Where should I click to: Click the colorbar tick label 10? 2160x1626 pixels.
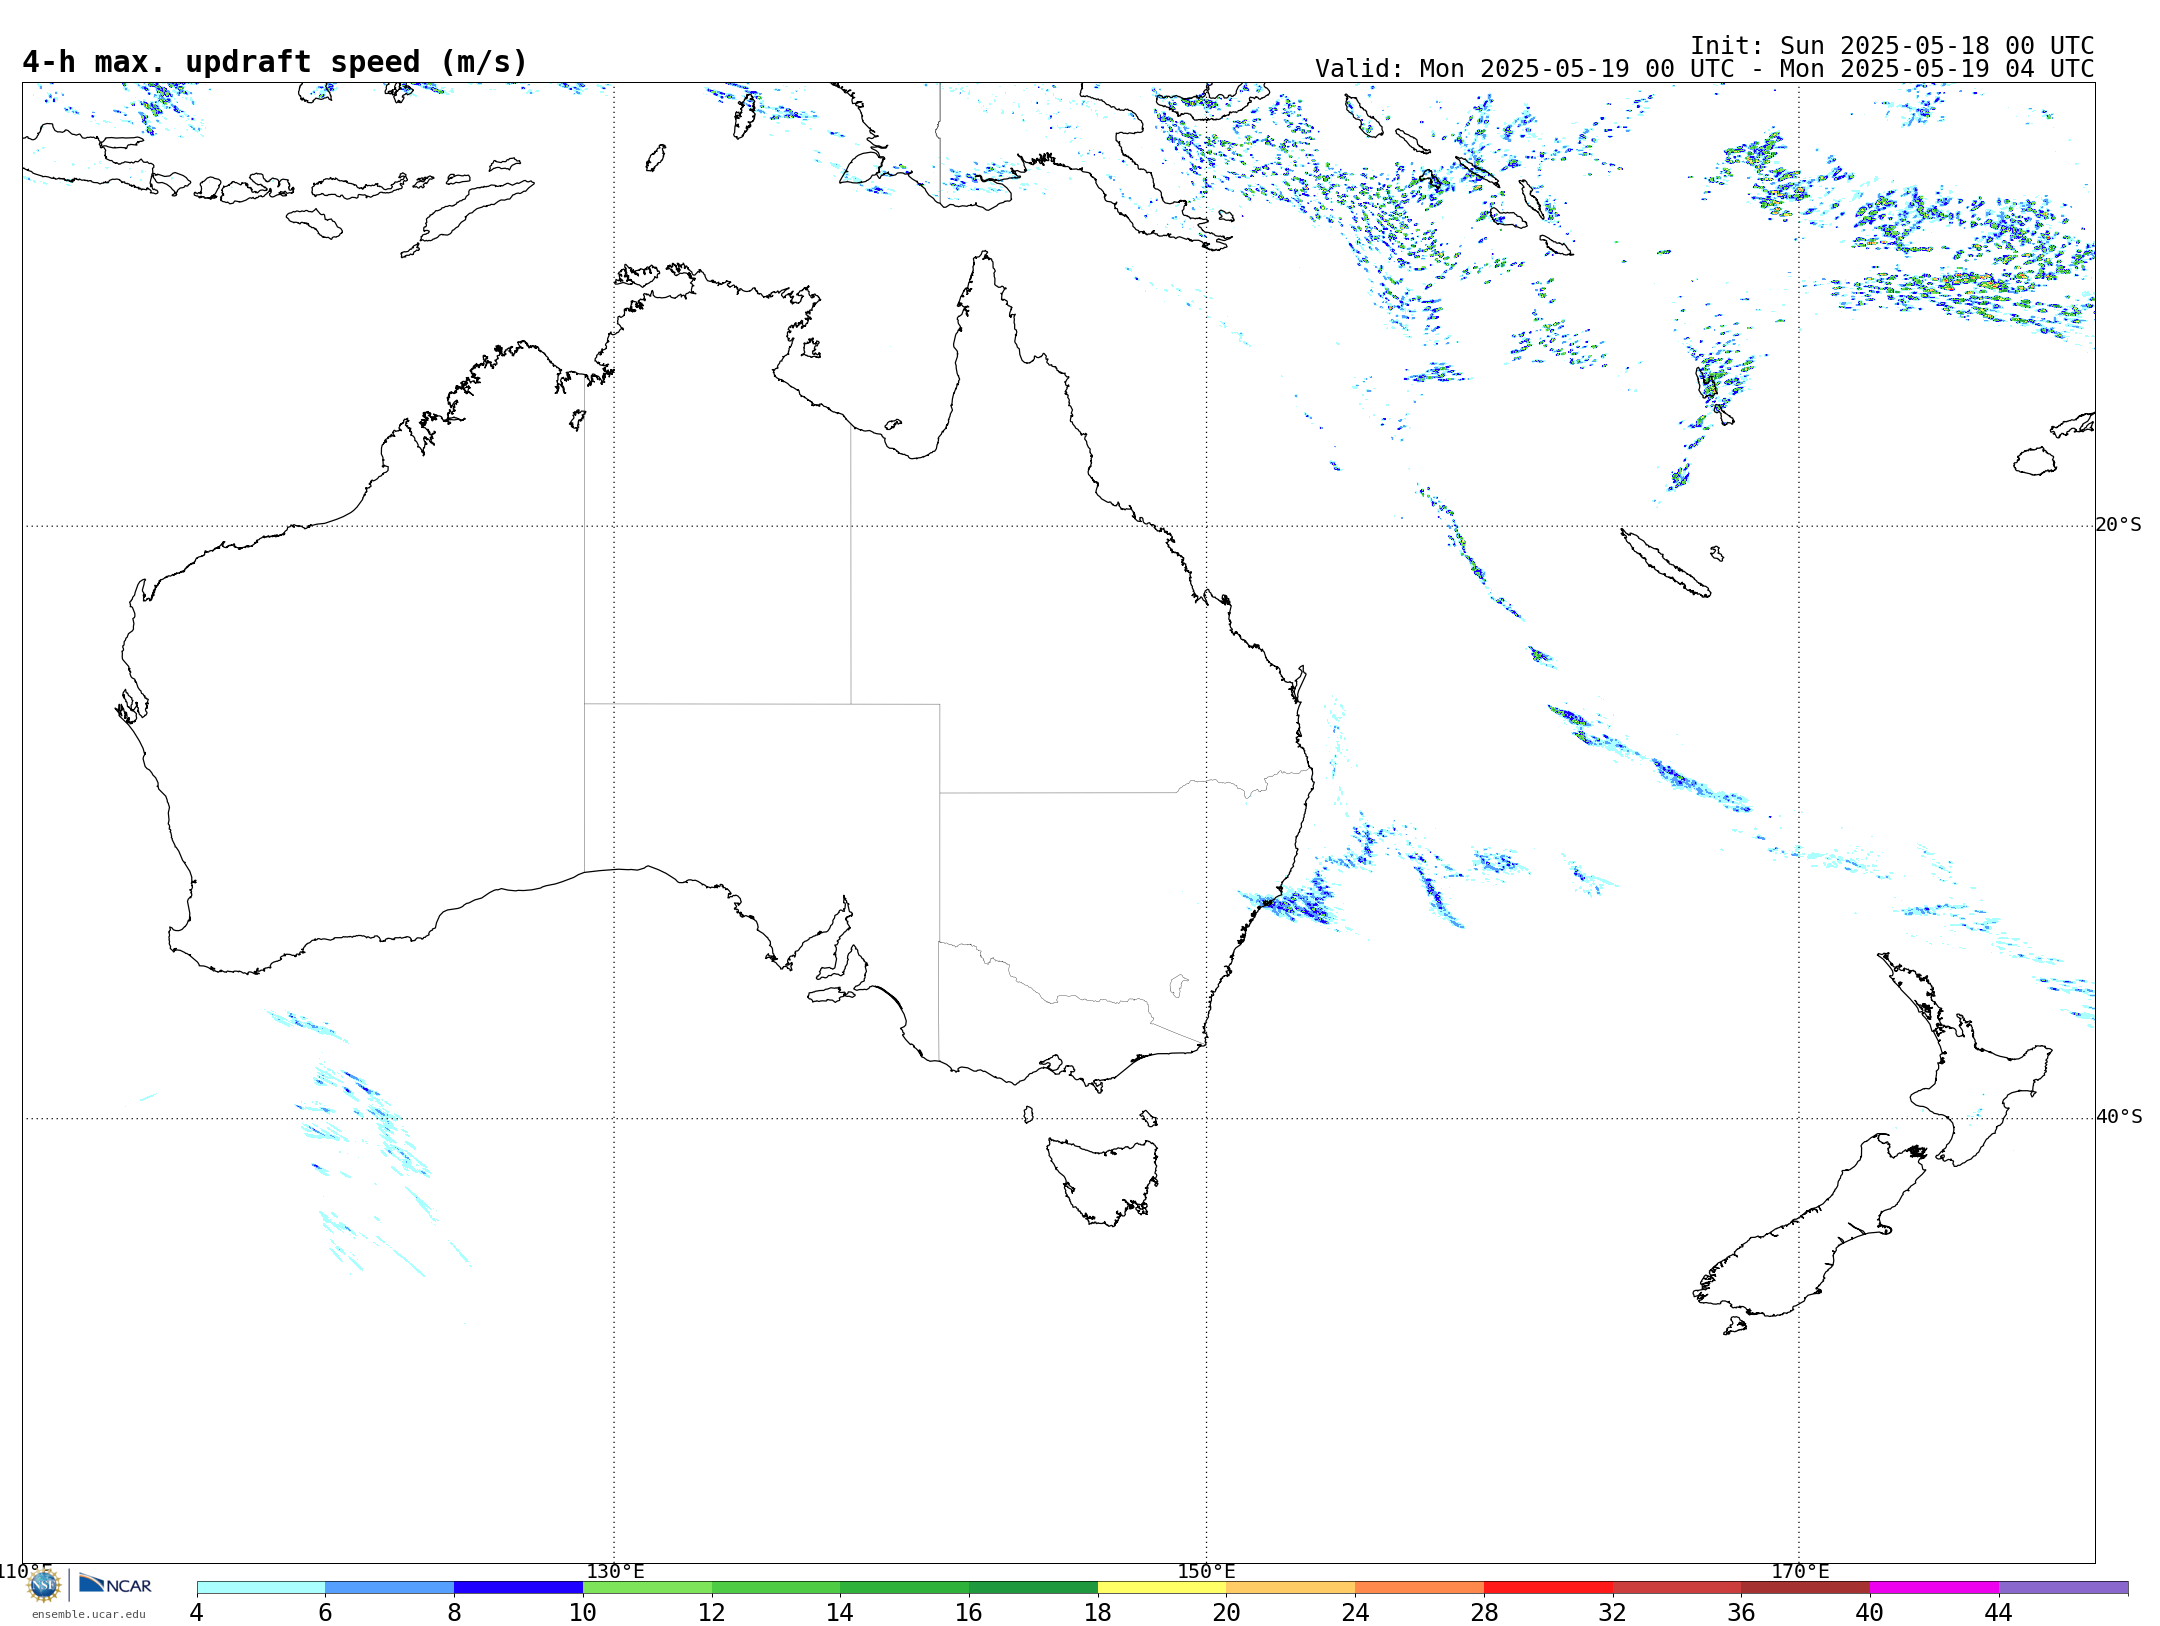pos(583,1613)
